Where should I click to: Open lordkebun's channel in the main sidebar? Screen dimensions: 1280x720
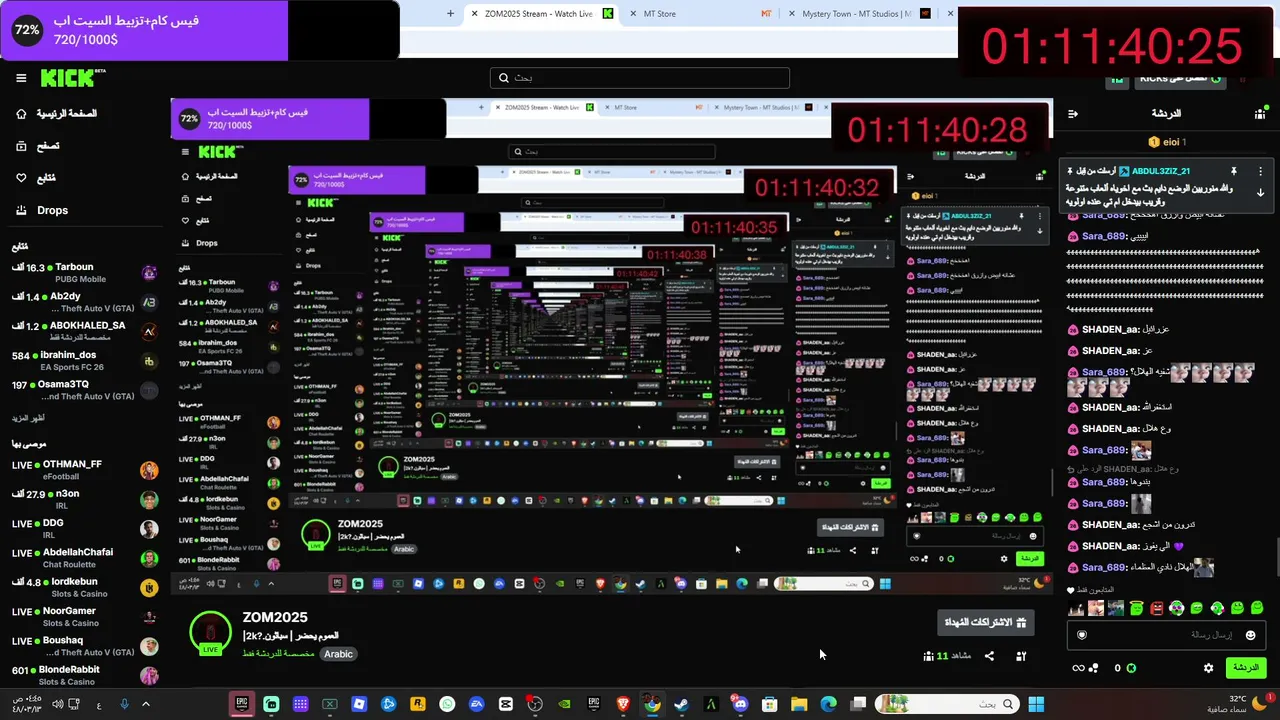(84, 588)
